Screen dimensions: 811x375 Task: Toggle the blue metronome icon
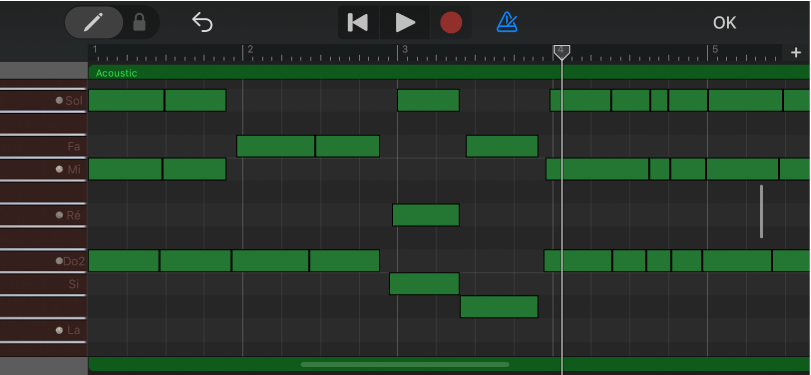click(507, 22)
